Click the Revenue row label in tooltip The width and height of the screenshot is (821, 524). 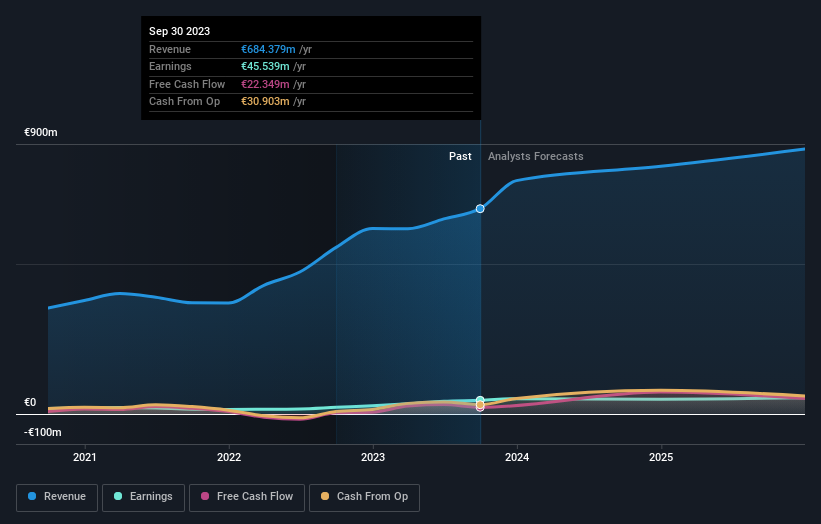(170, 49)
